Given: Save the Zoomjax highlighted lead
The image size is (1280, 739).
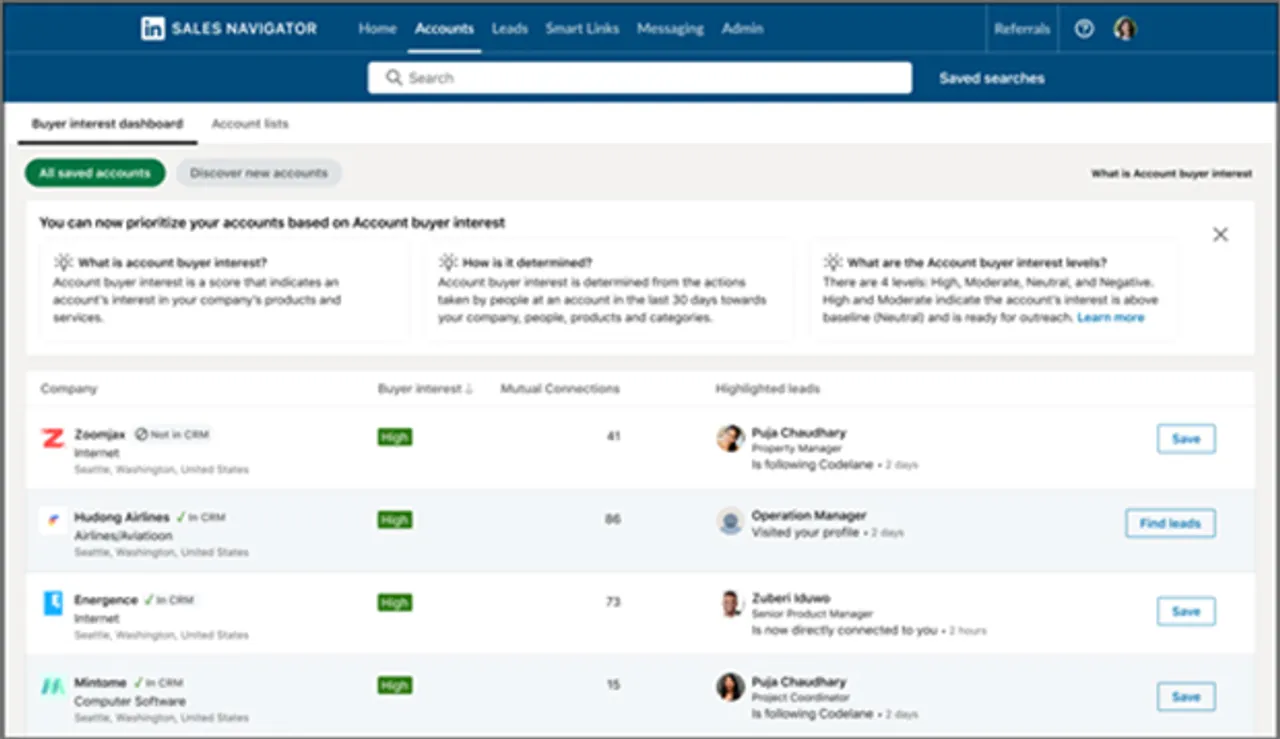Looking at the screenshot, I should (x=1185, y=439).
